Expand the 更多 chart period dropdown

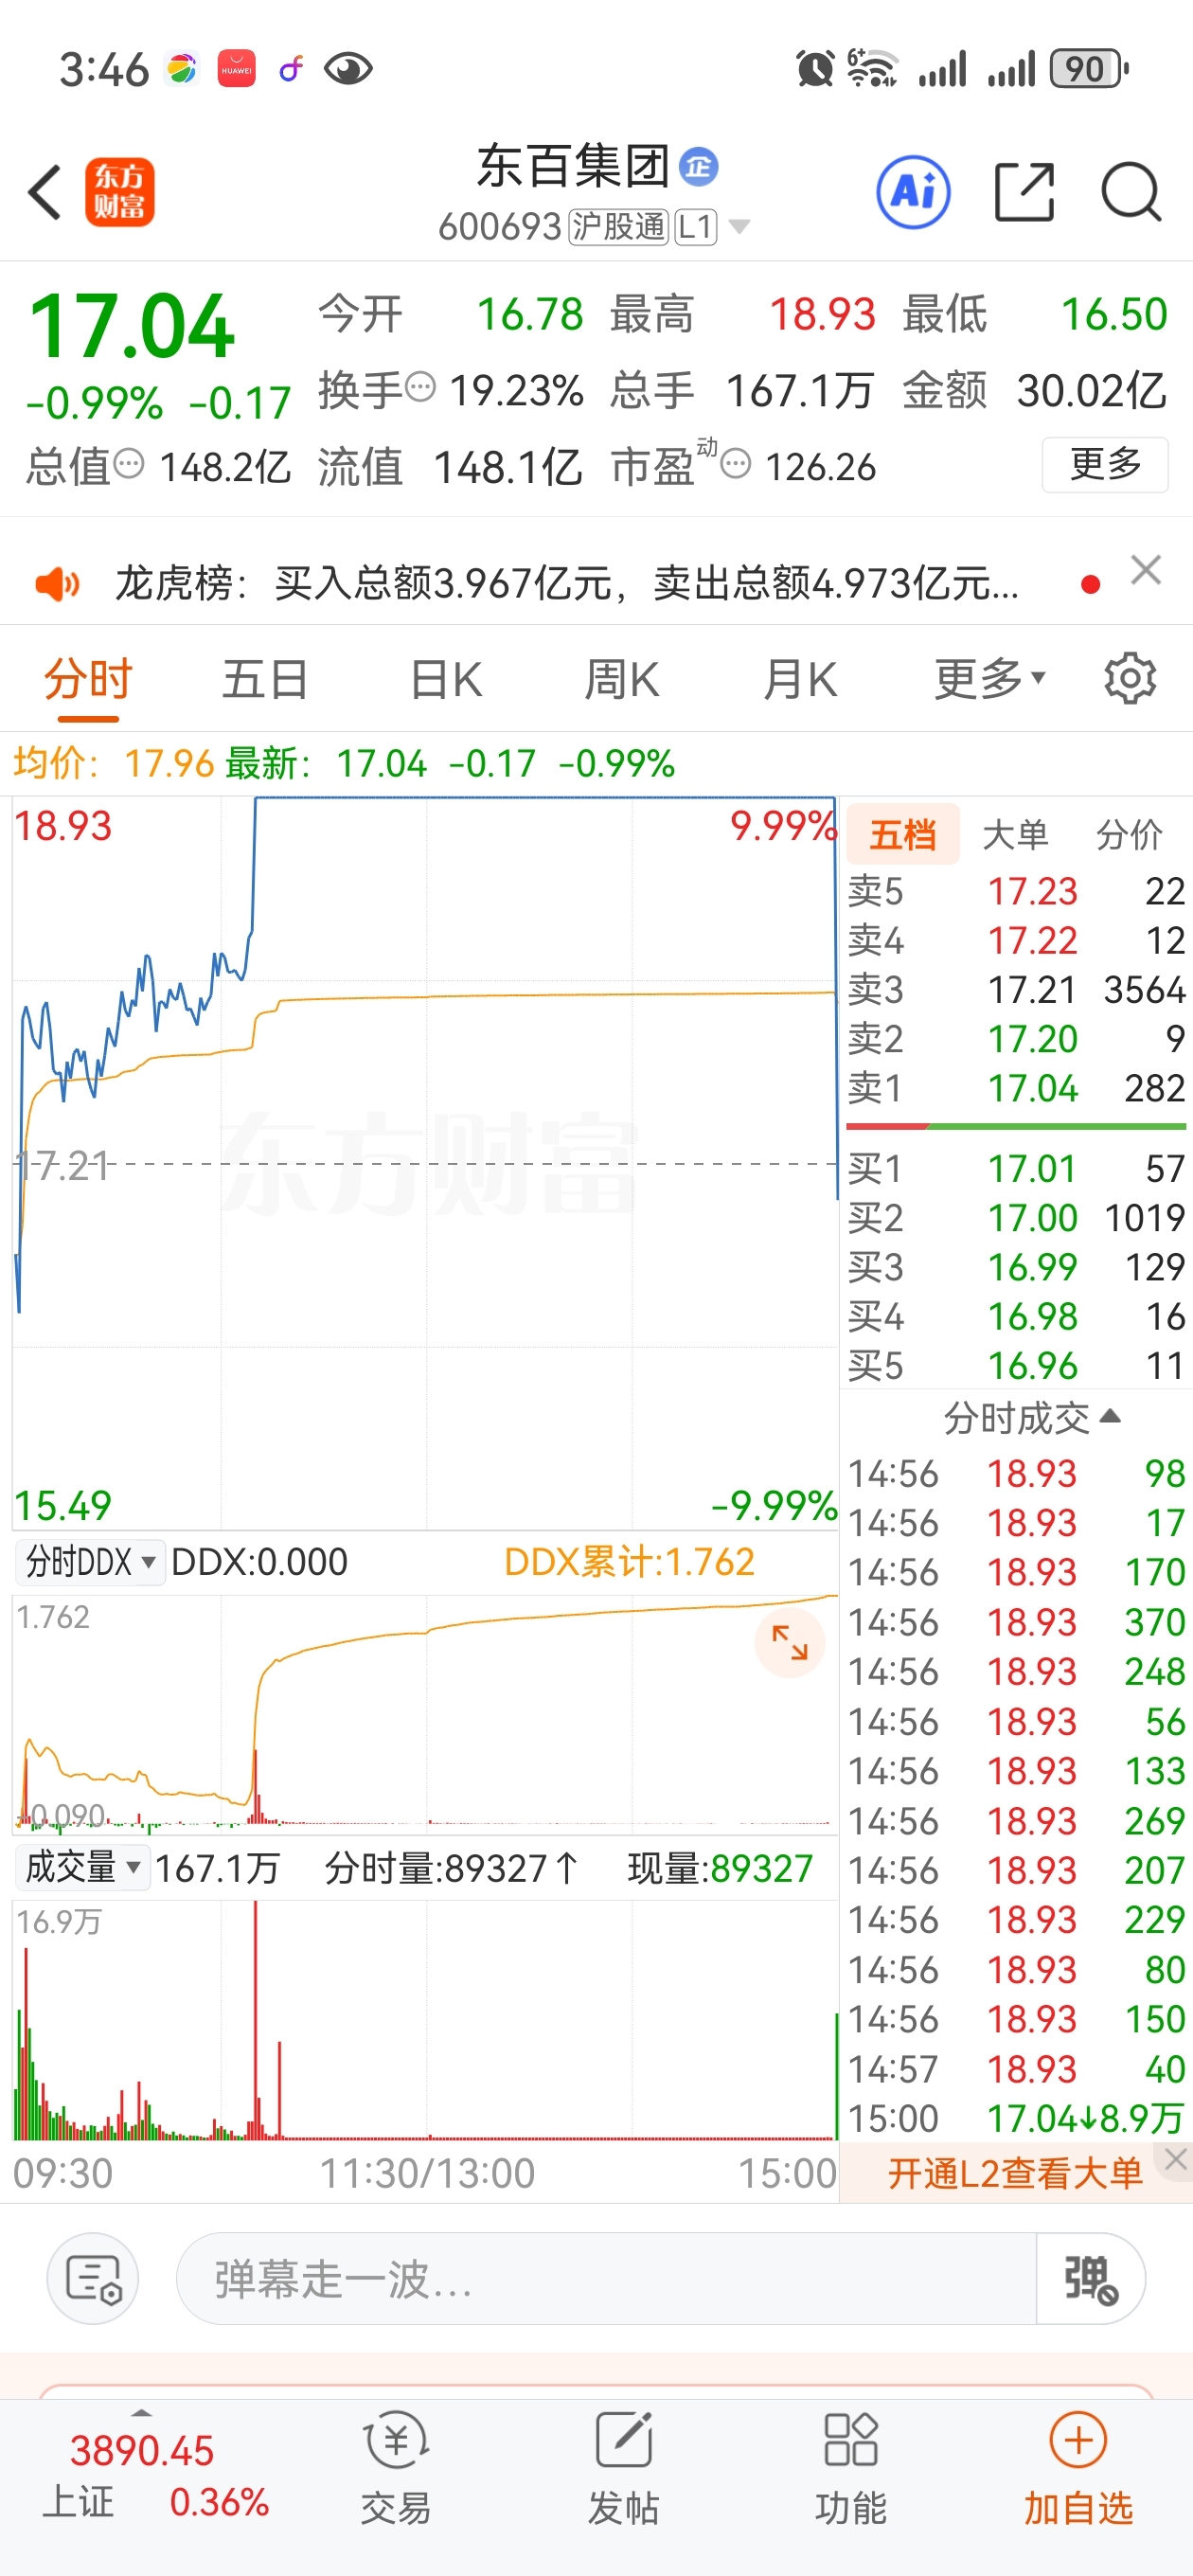click(x=990, y=679)
